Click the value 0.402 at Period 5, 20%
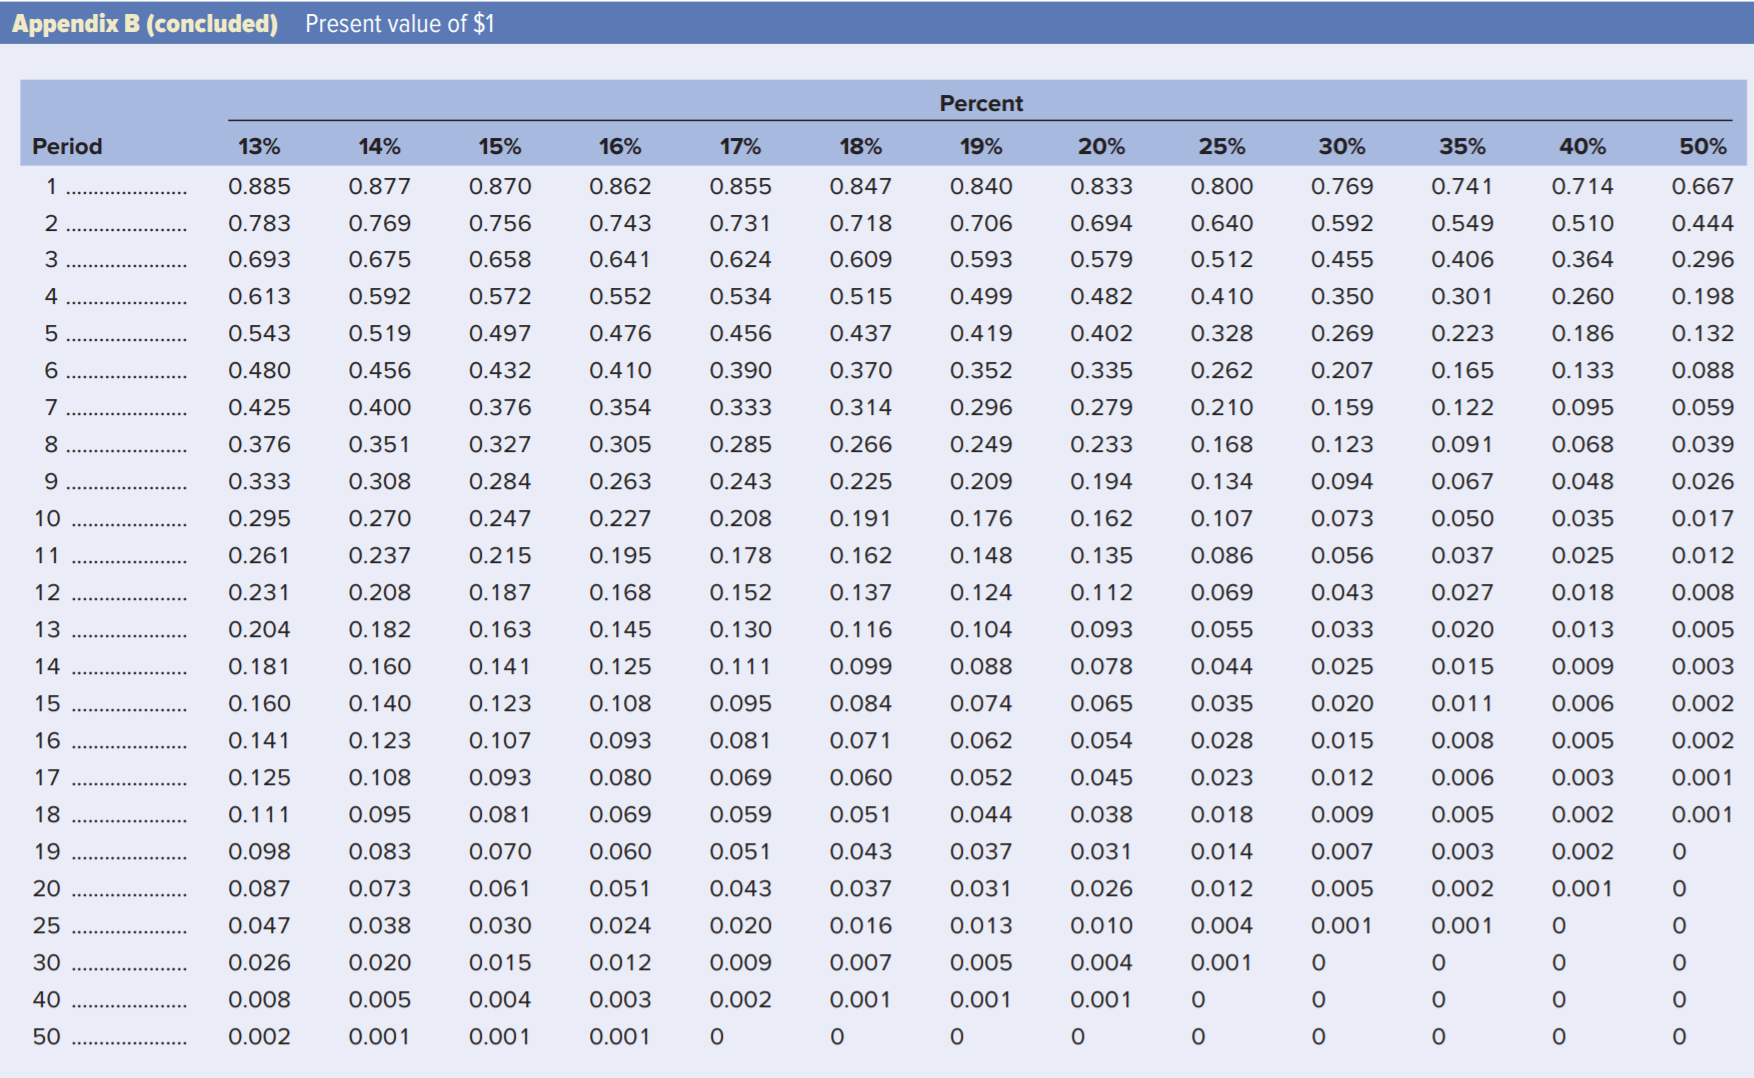Image resolution: width=1754 pixels, height=1078 pixels. [x=1102, y=333]
